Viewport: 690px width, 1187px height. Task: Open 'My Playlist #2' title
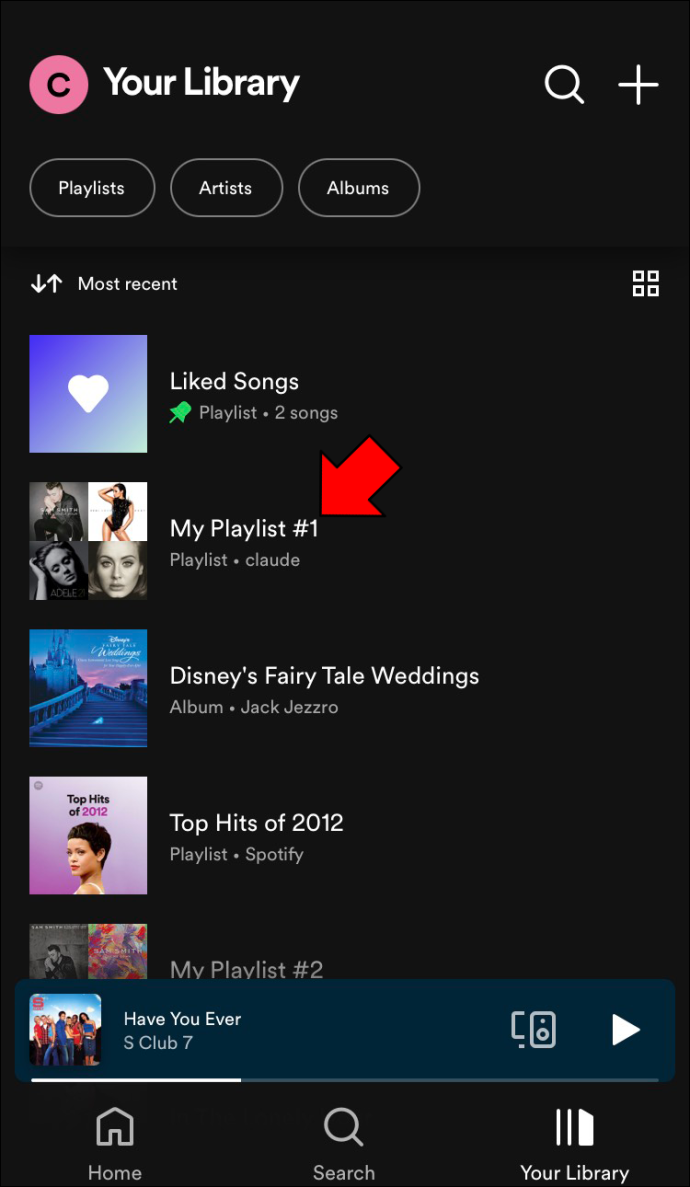246,969
